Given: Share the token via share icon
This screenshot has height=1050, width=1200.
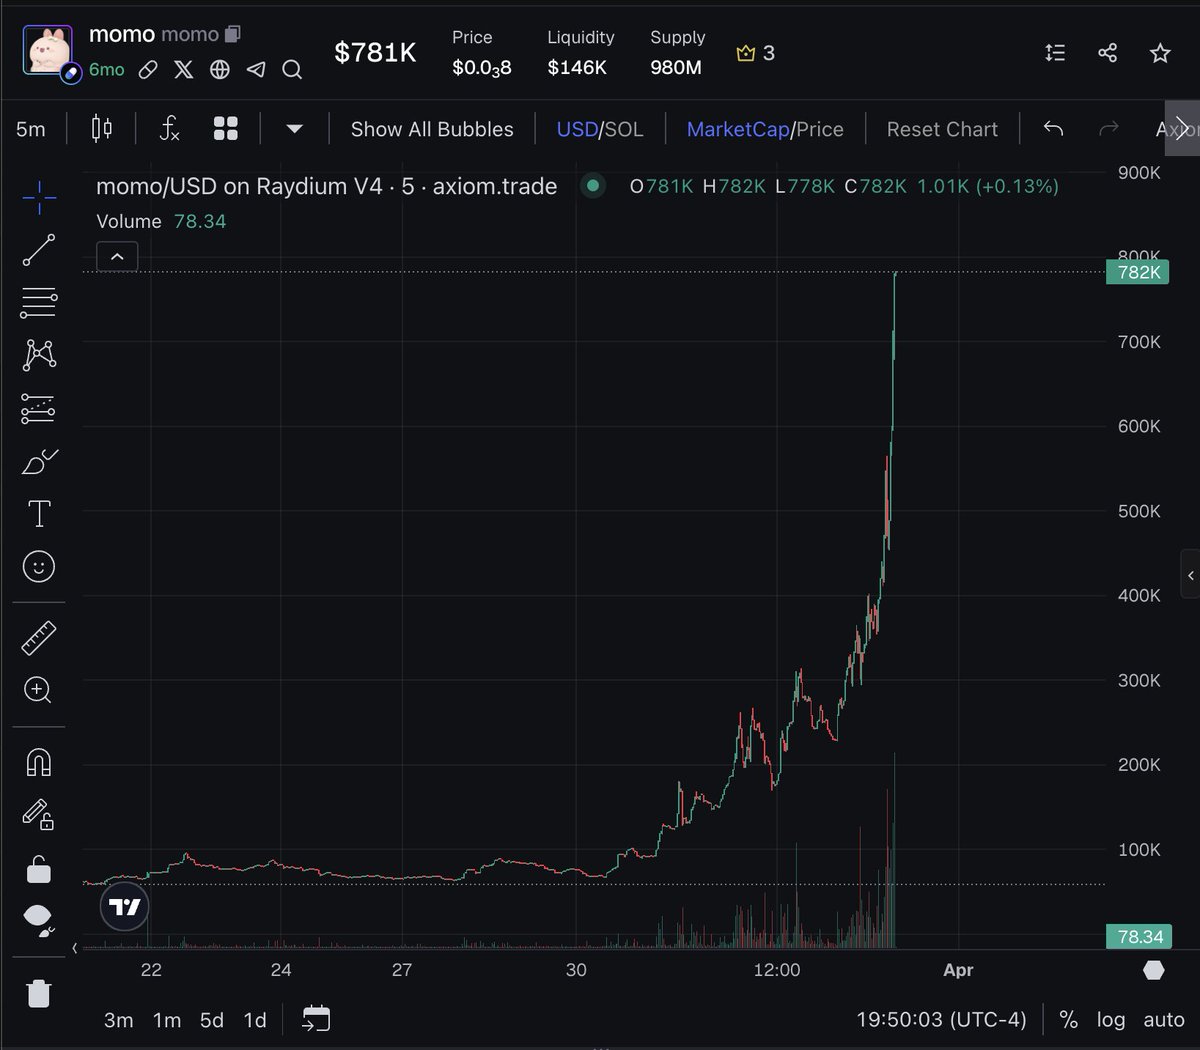Looking at the screenshot, I should 1107,53.
